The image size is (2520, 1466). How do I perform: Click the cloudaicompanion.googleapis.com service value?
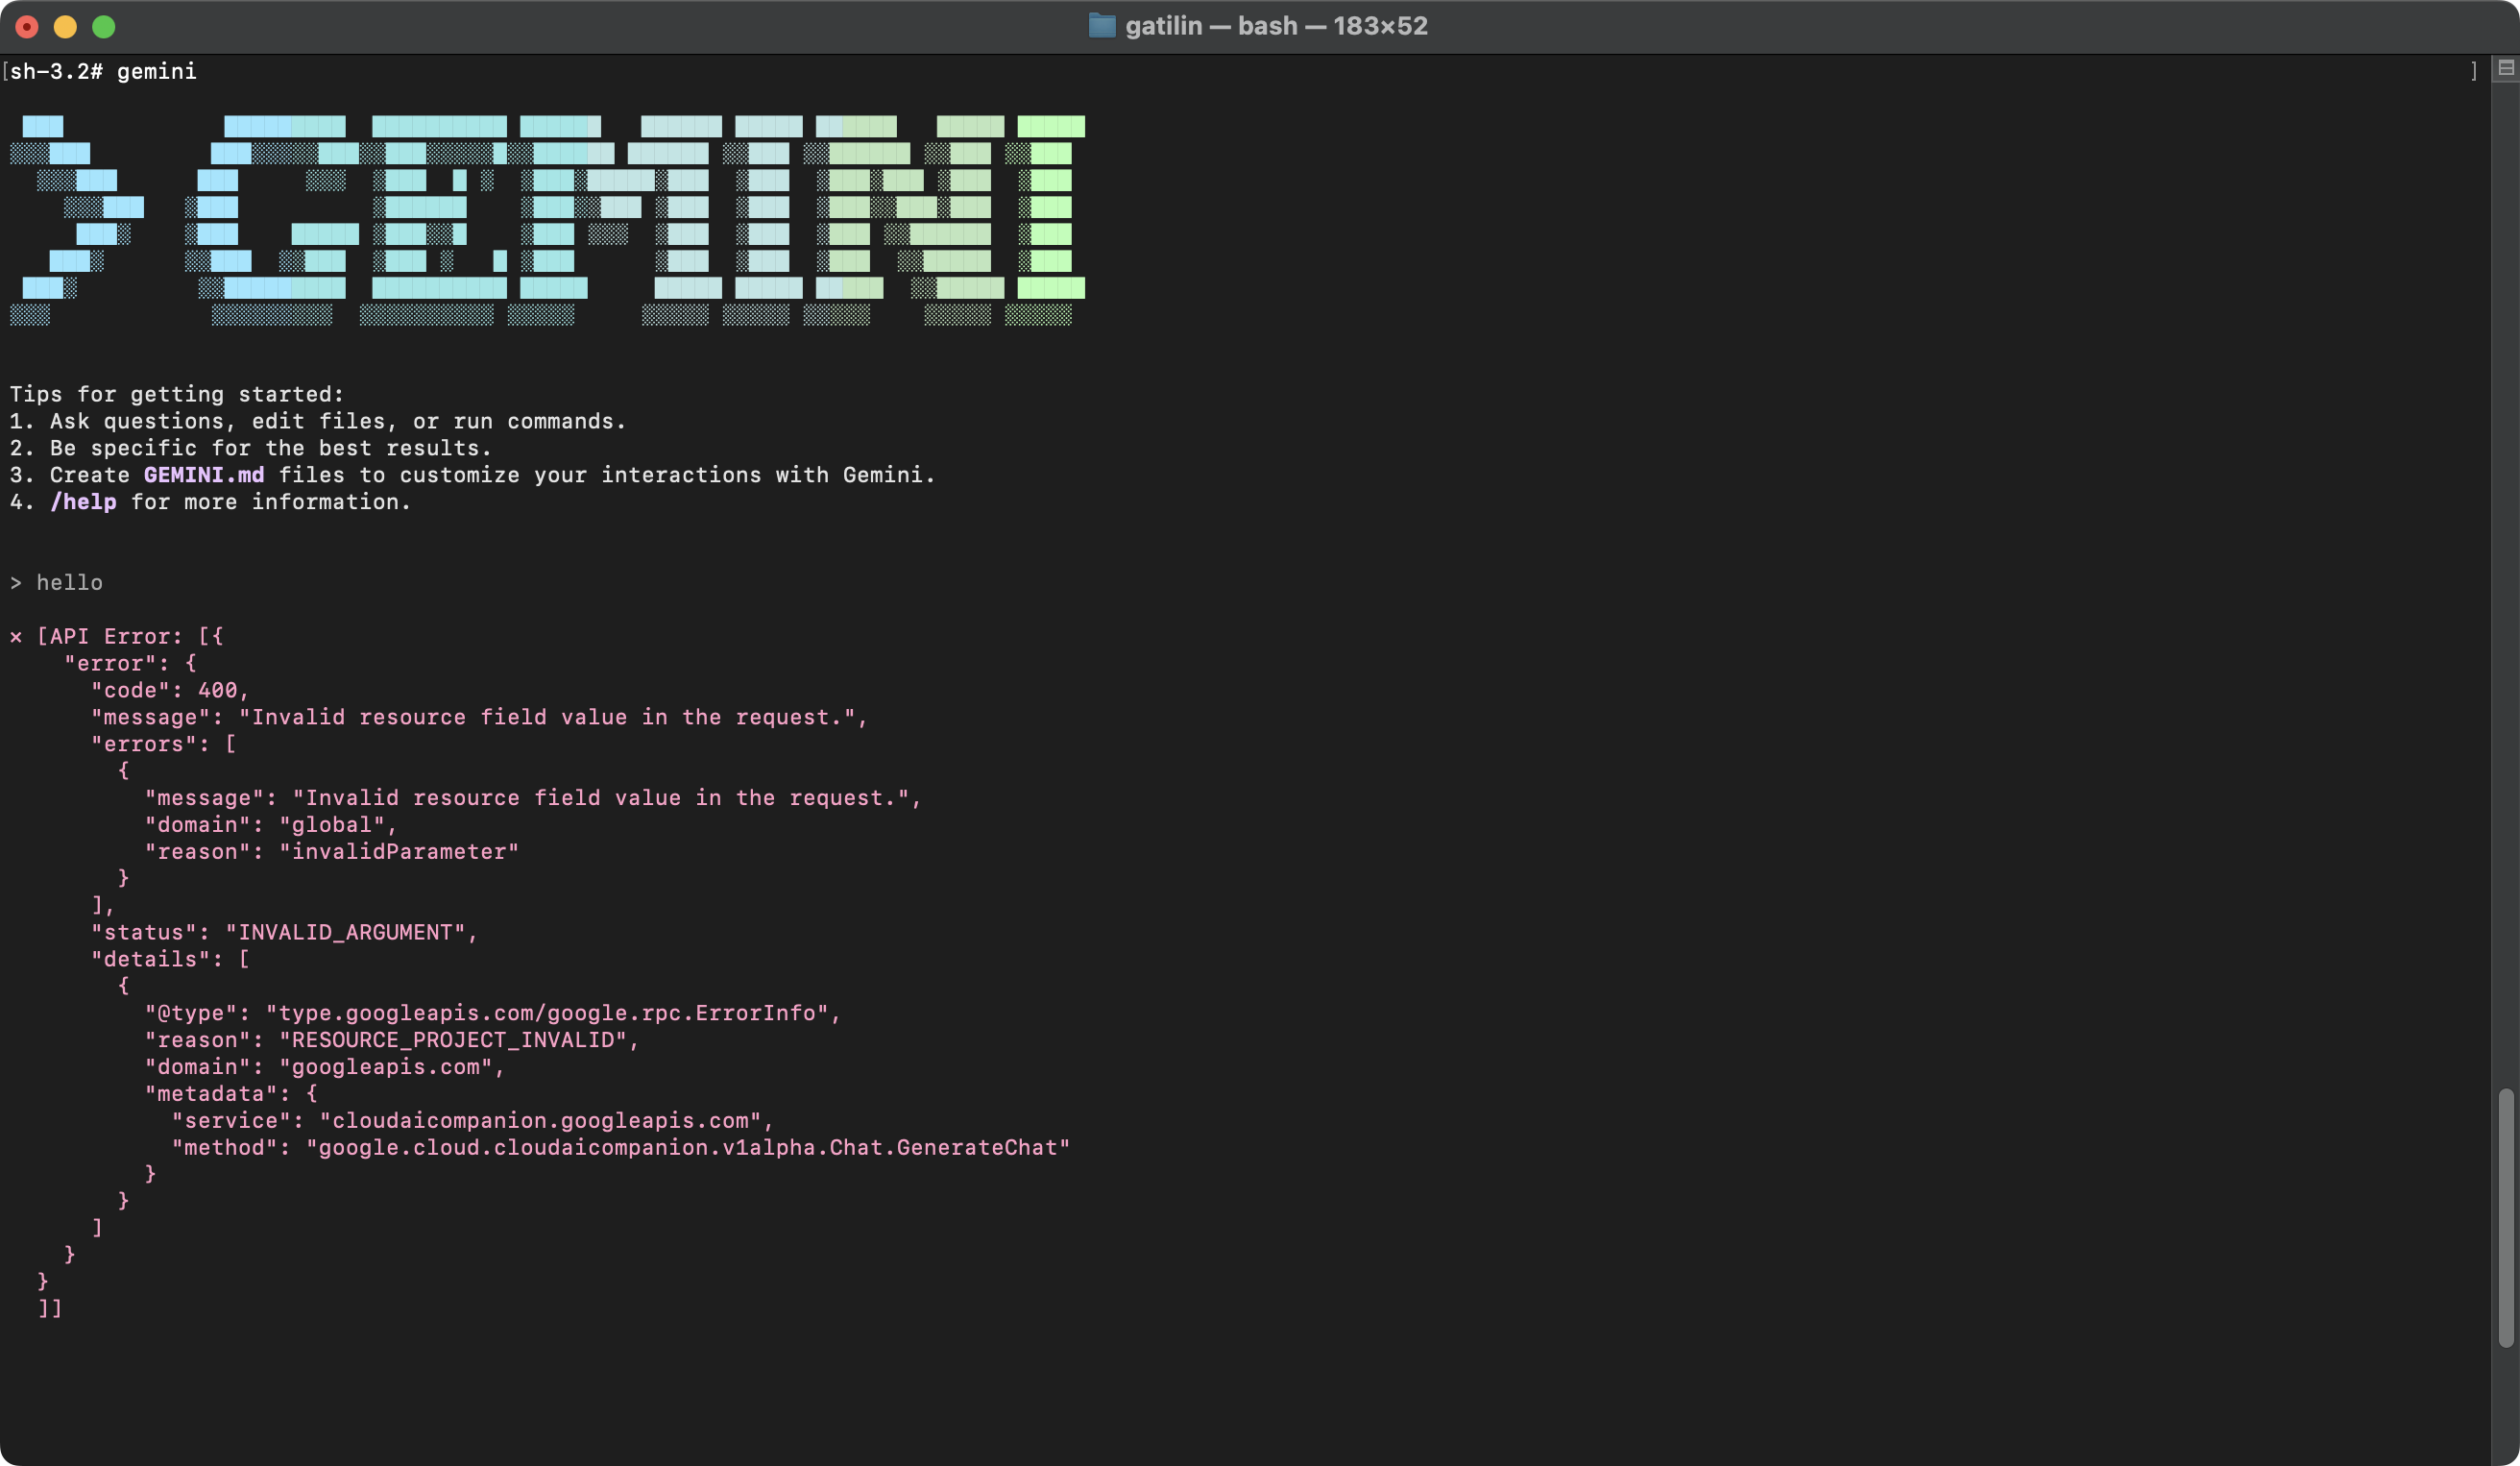tap(540, 1121)
